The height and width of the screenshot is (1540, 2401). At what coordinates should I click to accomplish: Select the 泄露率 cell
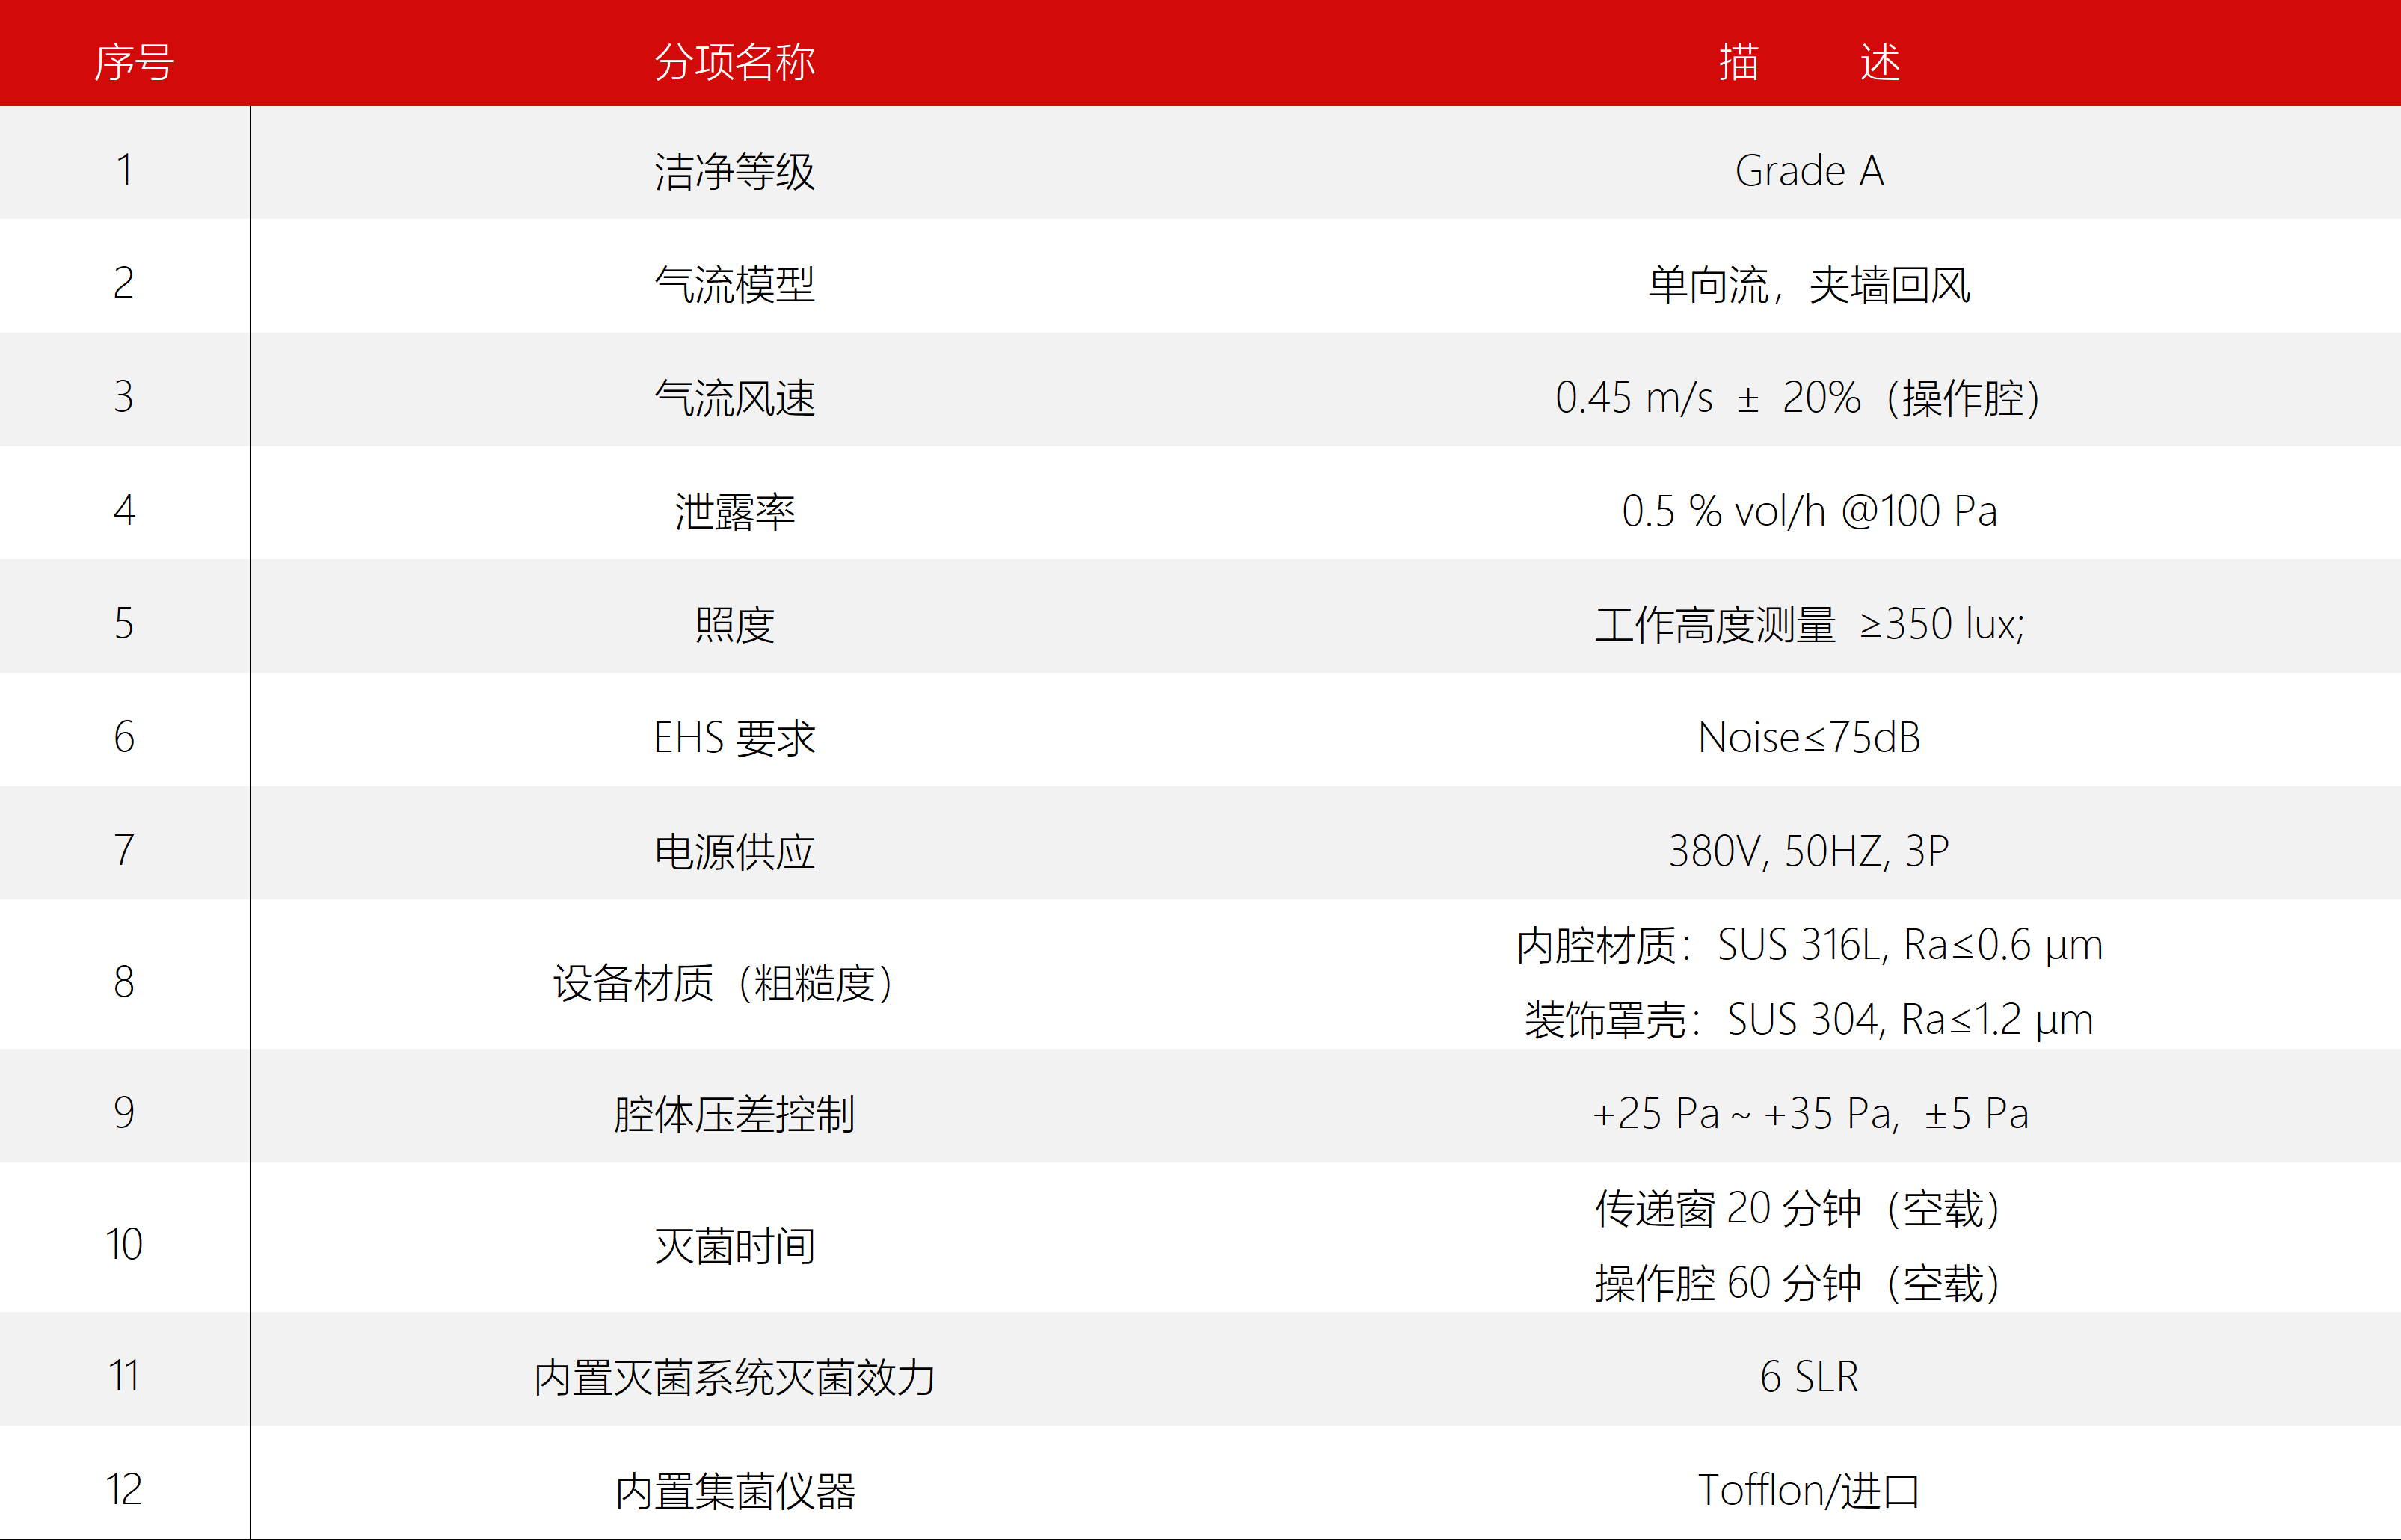735,511
